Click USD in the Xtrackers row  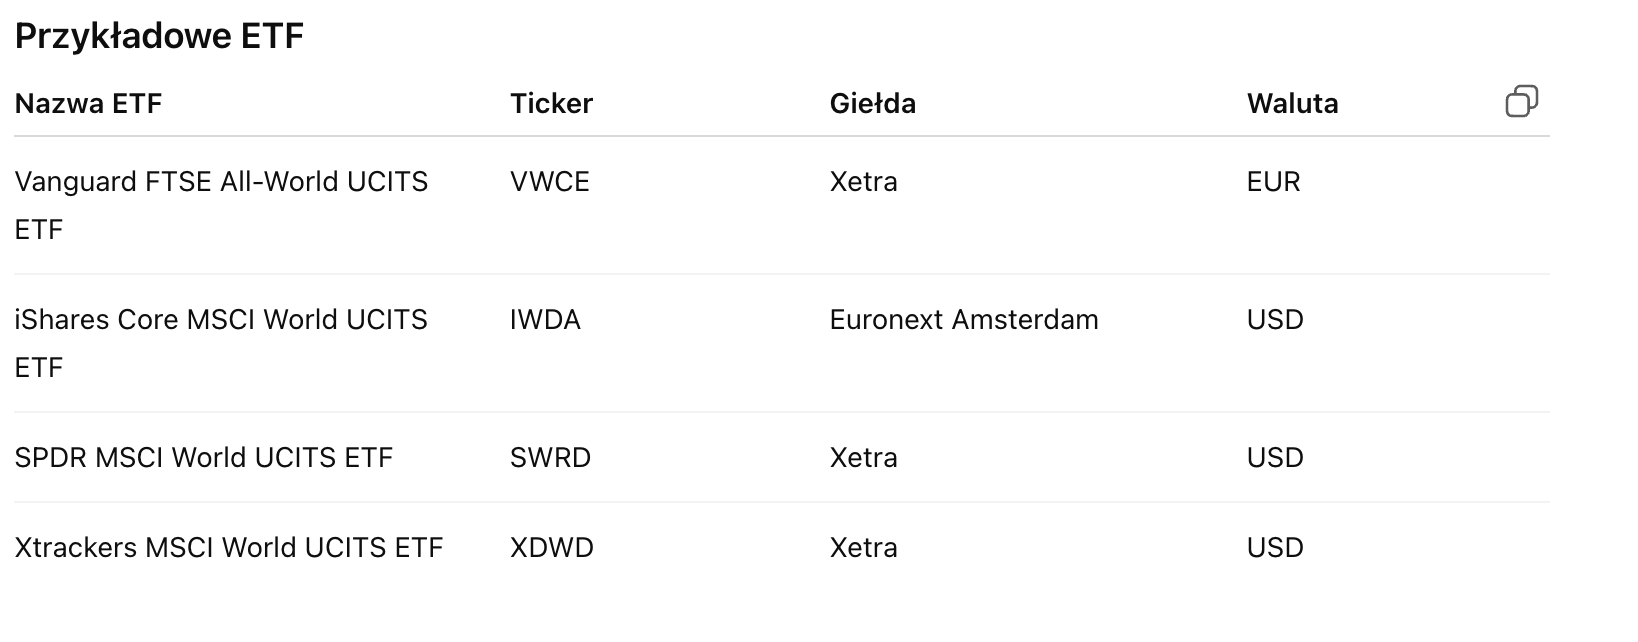(x=1275, y=548)
